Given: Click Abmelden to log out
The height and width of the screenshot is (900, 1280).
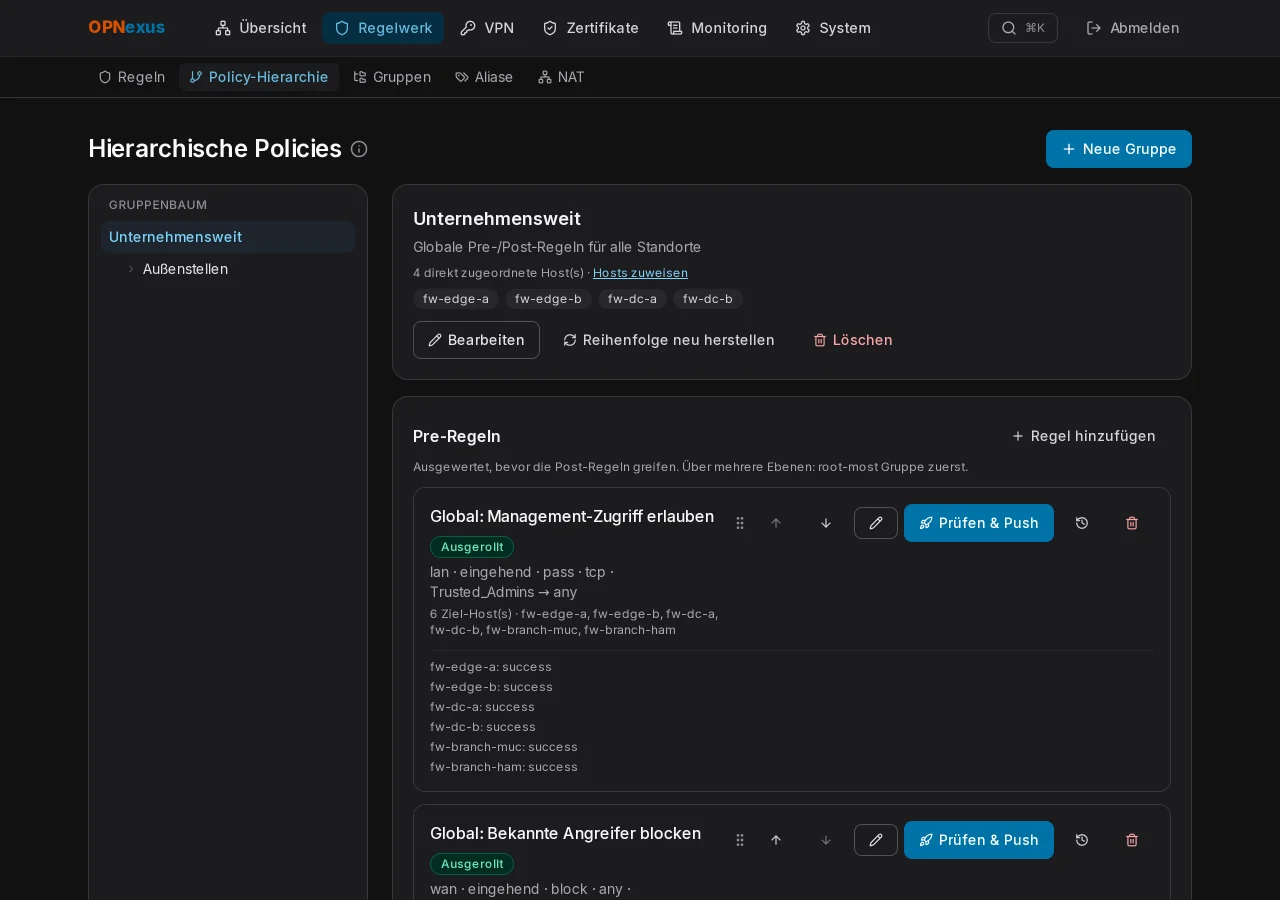Looking at the screenshot, I should pyautogui.click(x=1133, y=28).
